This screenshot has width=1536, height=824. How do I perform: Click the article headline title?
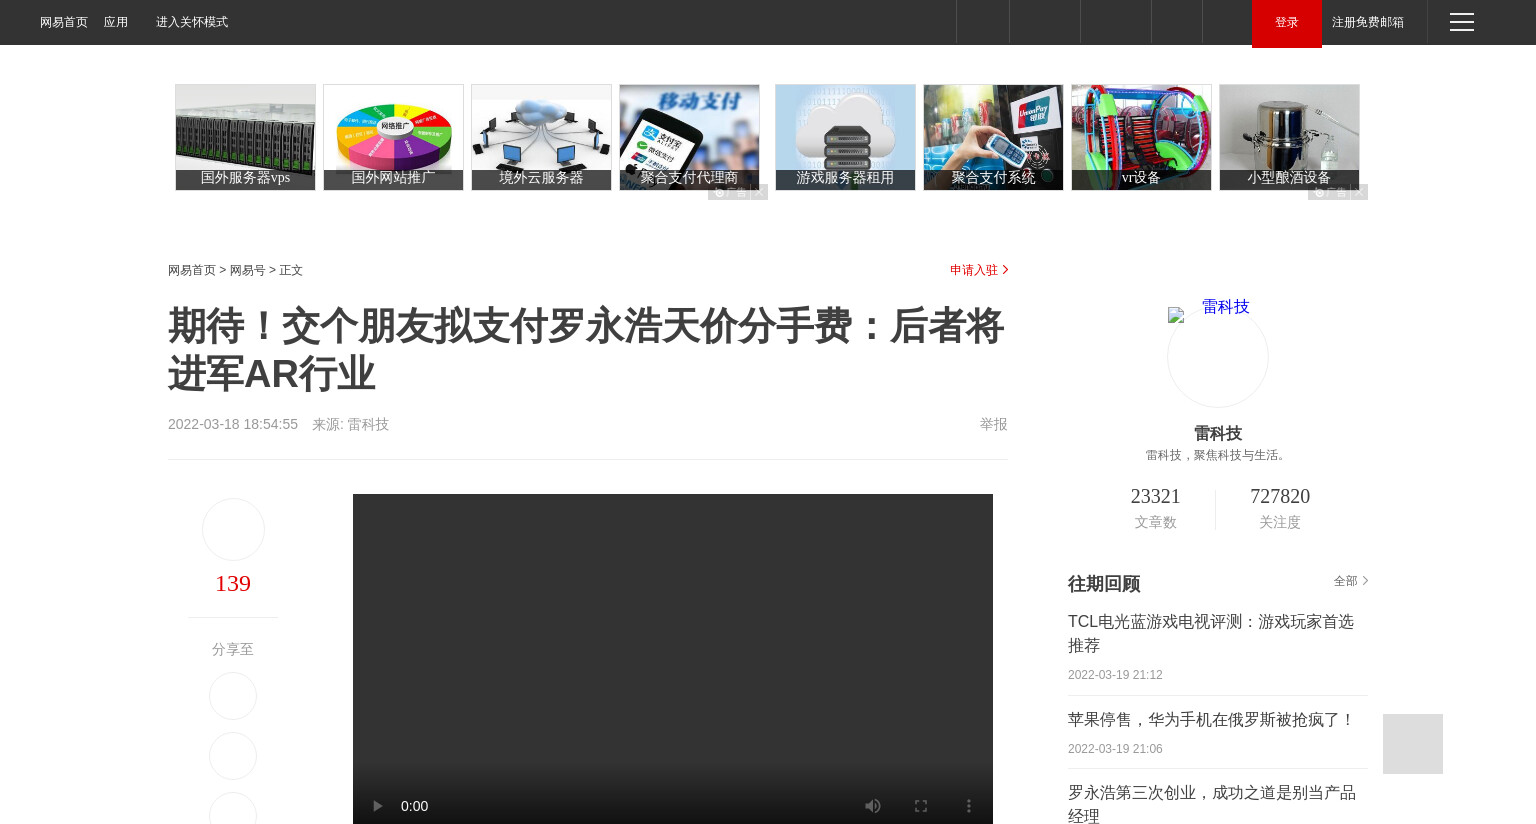coord(586,350)
